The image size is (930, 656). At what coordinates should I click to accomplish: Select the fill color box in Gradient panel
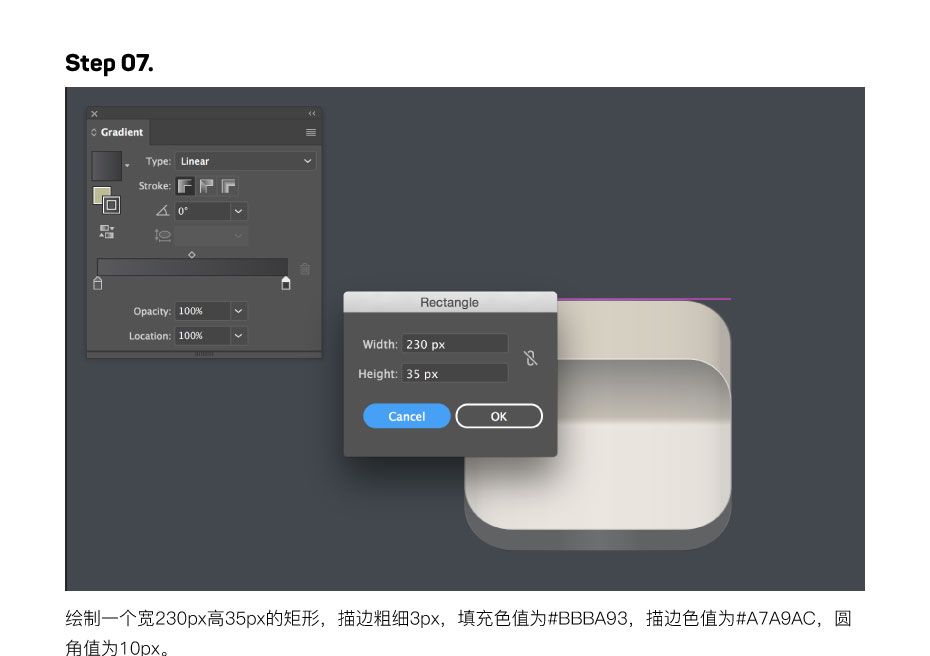[101, 195]
